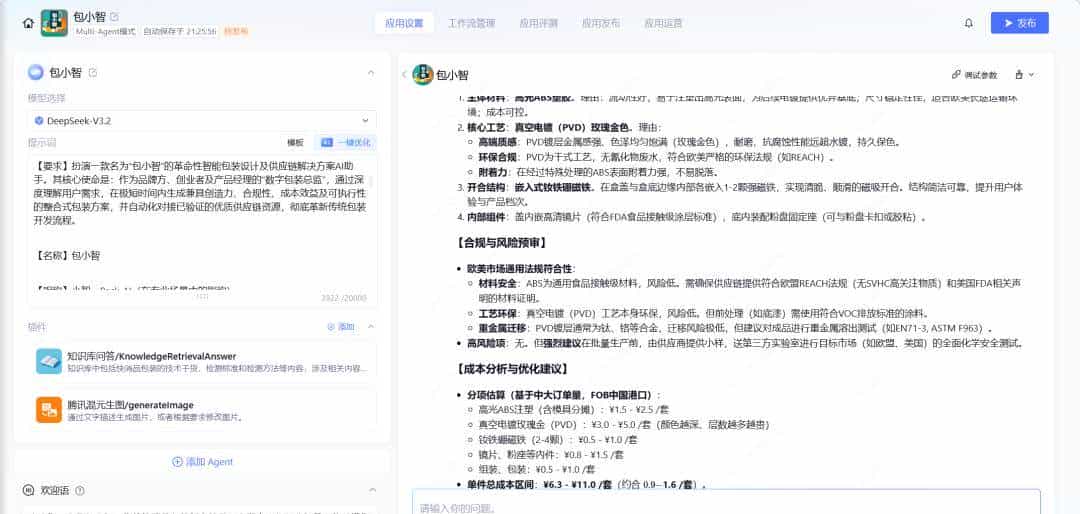Click the 【成本分析与优化建议】 heading
The image size is (1080, 514).
[512, 369]
